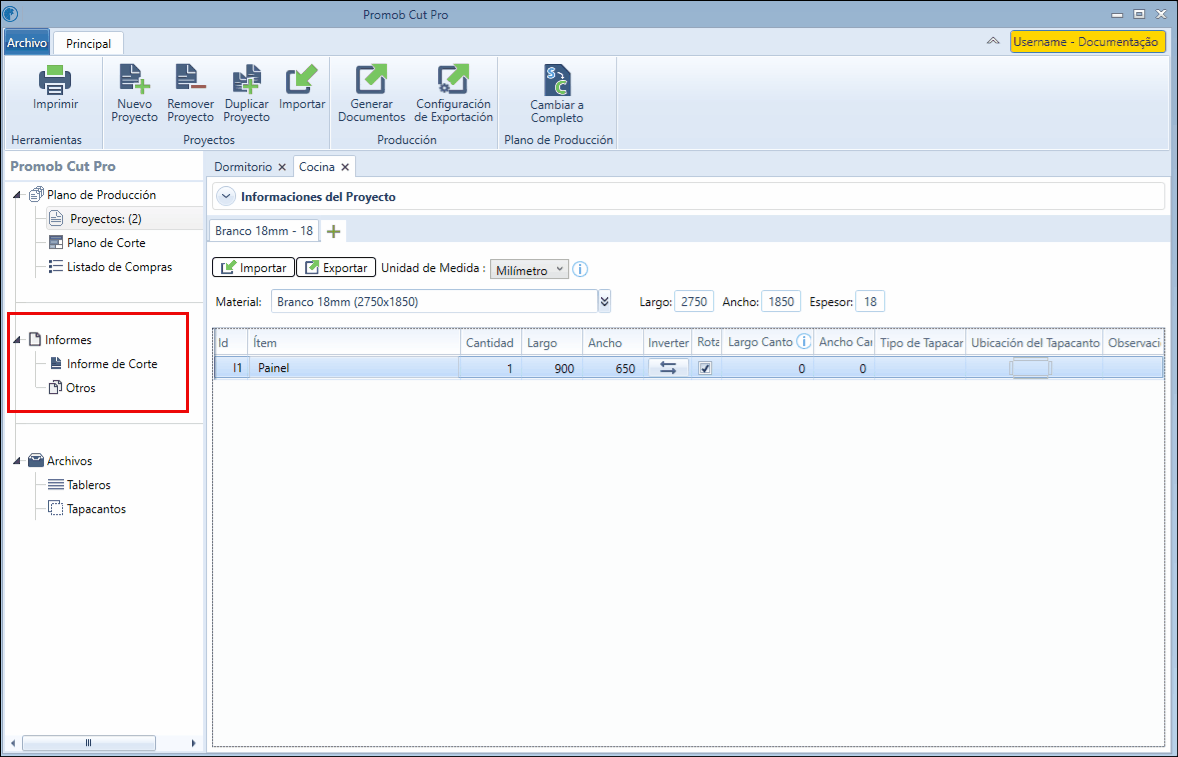Image resolution: width=1178 pixels, height=757 pixels.
Task: Select Otros under Informes
Action: 80,388
